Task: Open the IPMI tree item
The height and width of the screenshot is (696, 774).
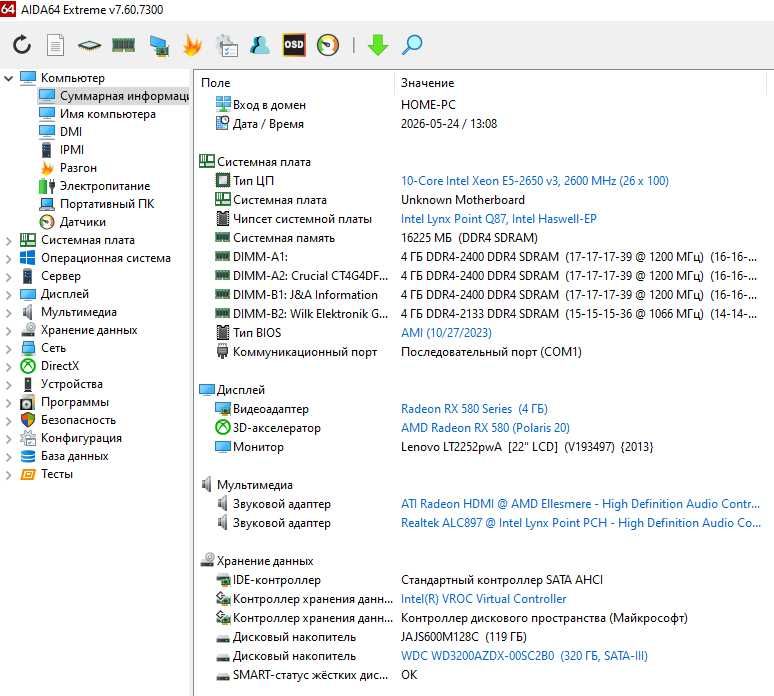Action: [72, 150]
